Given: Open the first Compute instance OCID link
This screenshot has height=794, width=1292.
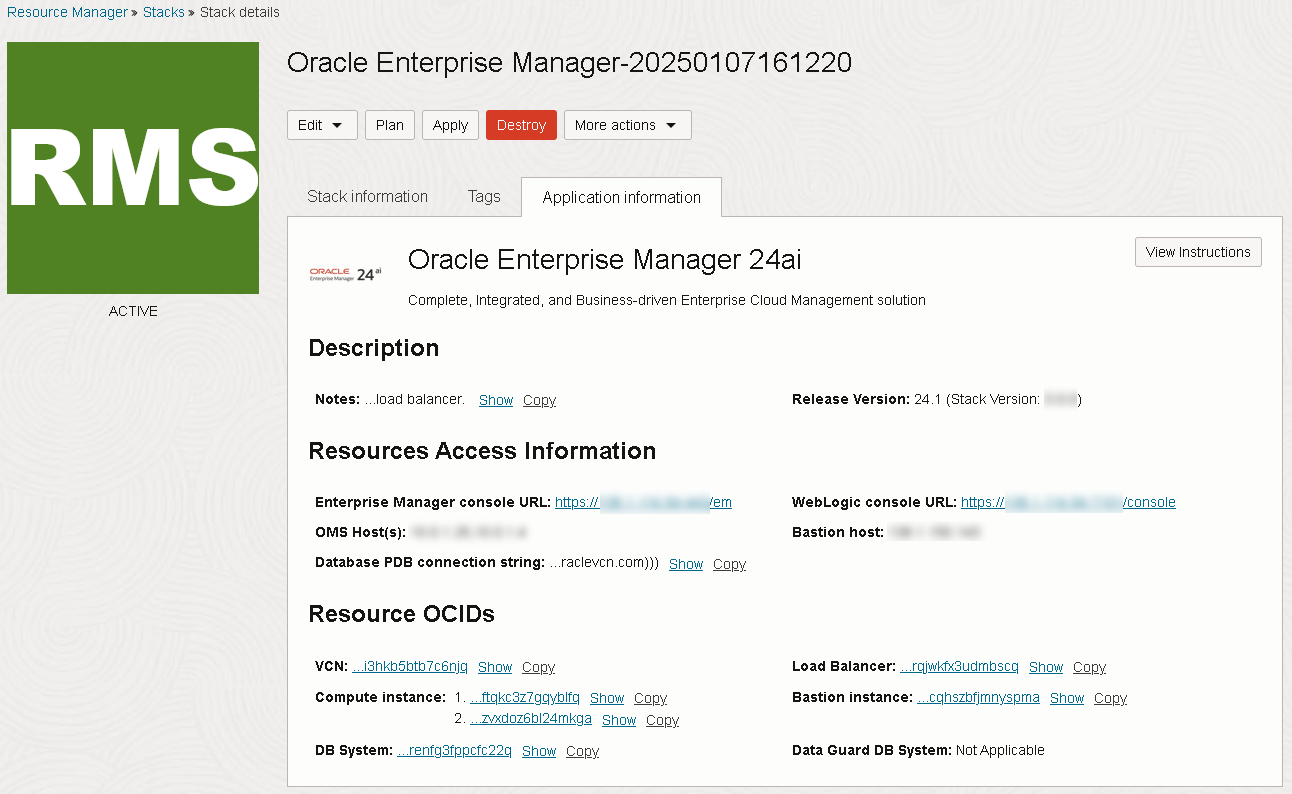Looking at the screenshot, I should coord(525,698).
